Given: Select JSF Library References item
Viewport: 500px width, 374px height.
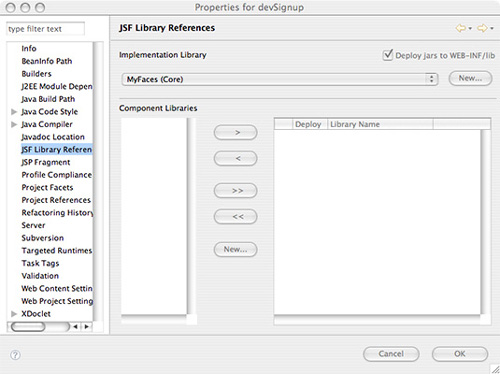Looking at the screenshot, I should click(x=56, y=150).
